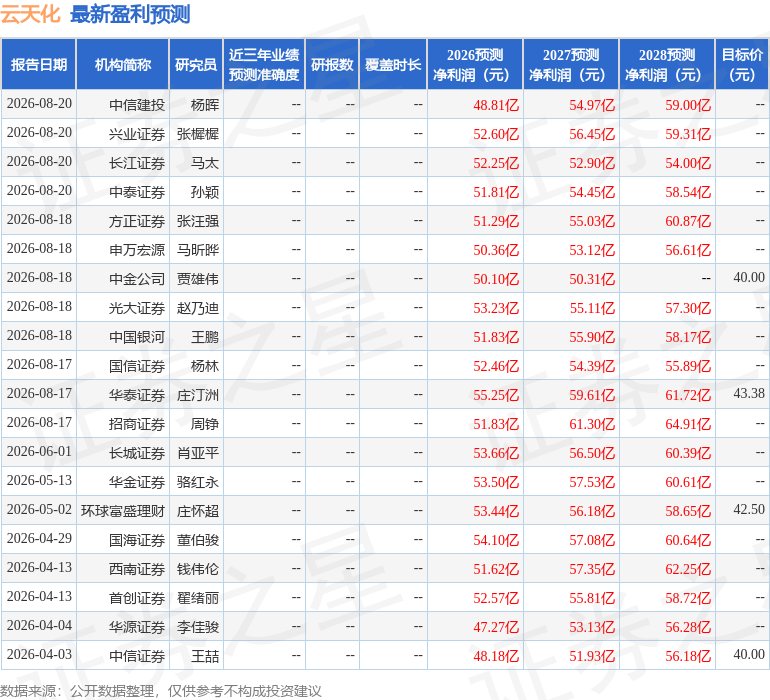Click institution name 中泰证券

pos(137,192)
